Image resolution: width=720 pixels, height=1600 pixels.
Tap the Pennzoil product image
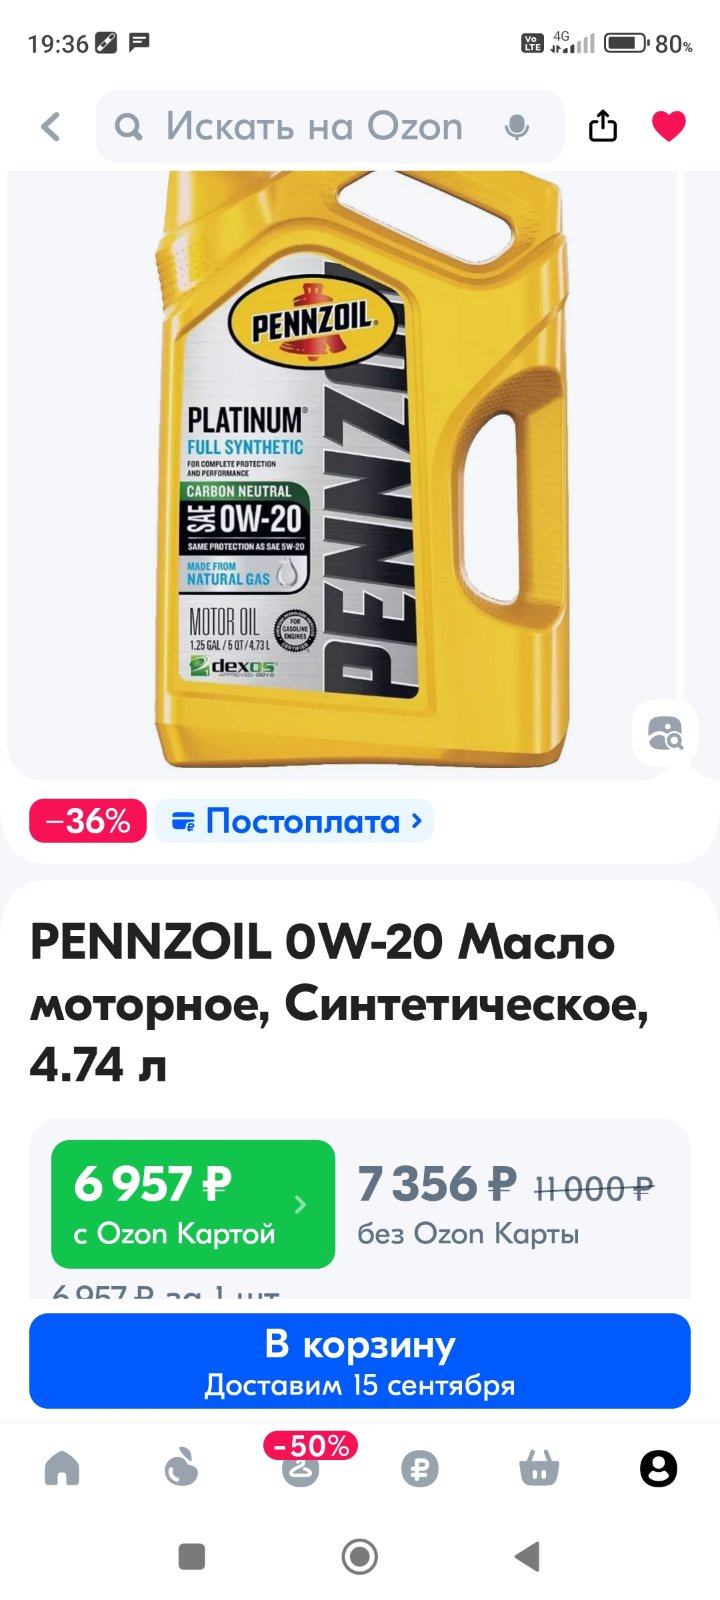click(x=362, y=468)
